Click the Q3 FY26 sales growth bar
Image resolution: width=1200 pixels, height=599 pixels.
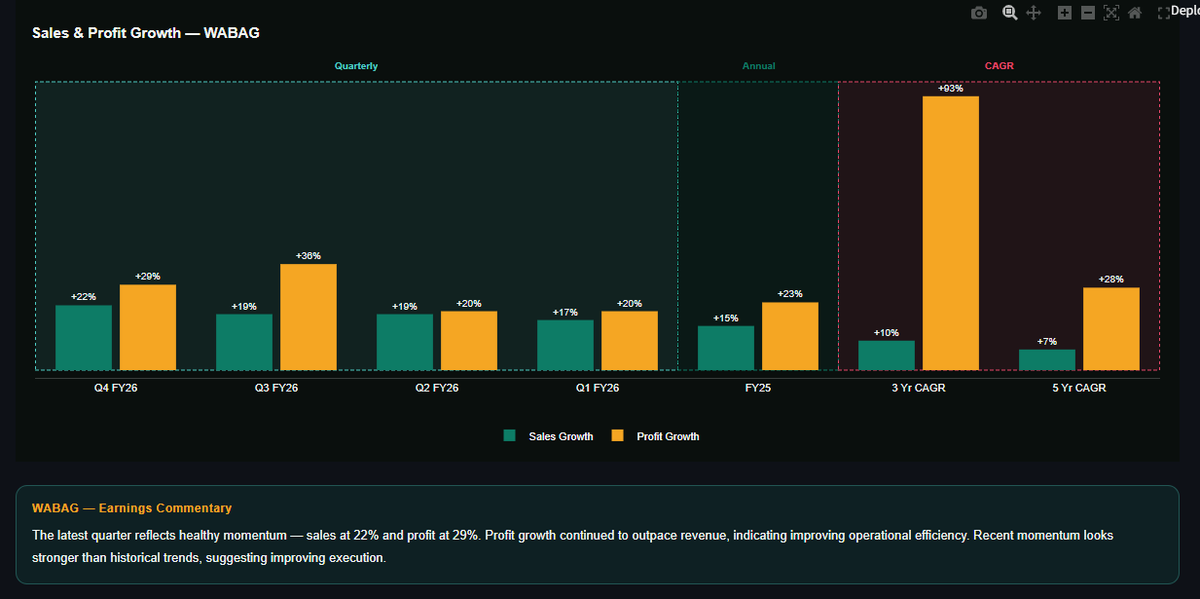pos(244,342)
